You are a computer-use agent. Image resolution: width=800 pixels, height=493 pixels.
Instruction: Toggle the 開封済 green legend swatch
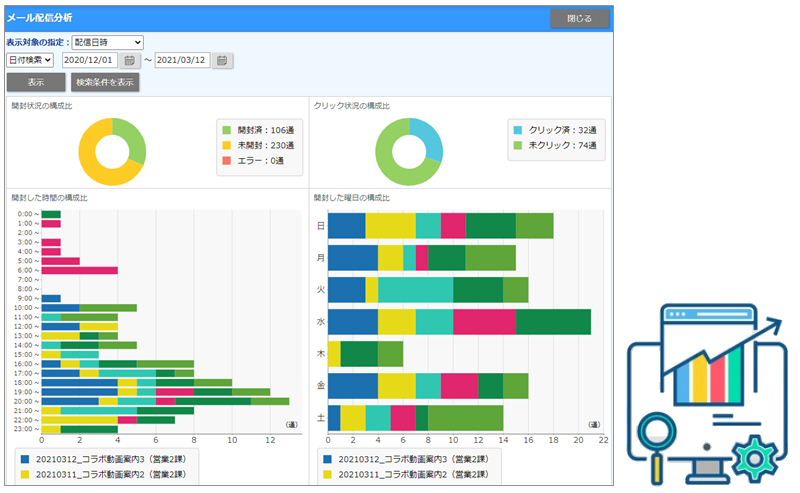point(227,130)
